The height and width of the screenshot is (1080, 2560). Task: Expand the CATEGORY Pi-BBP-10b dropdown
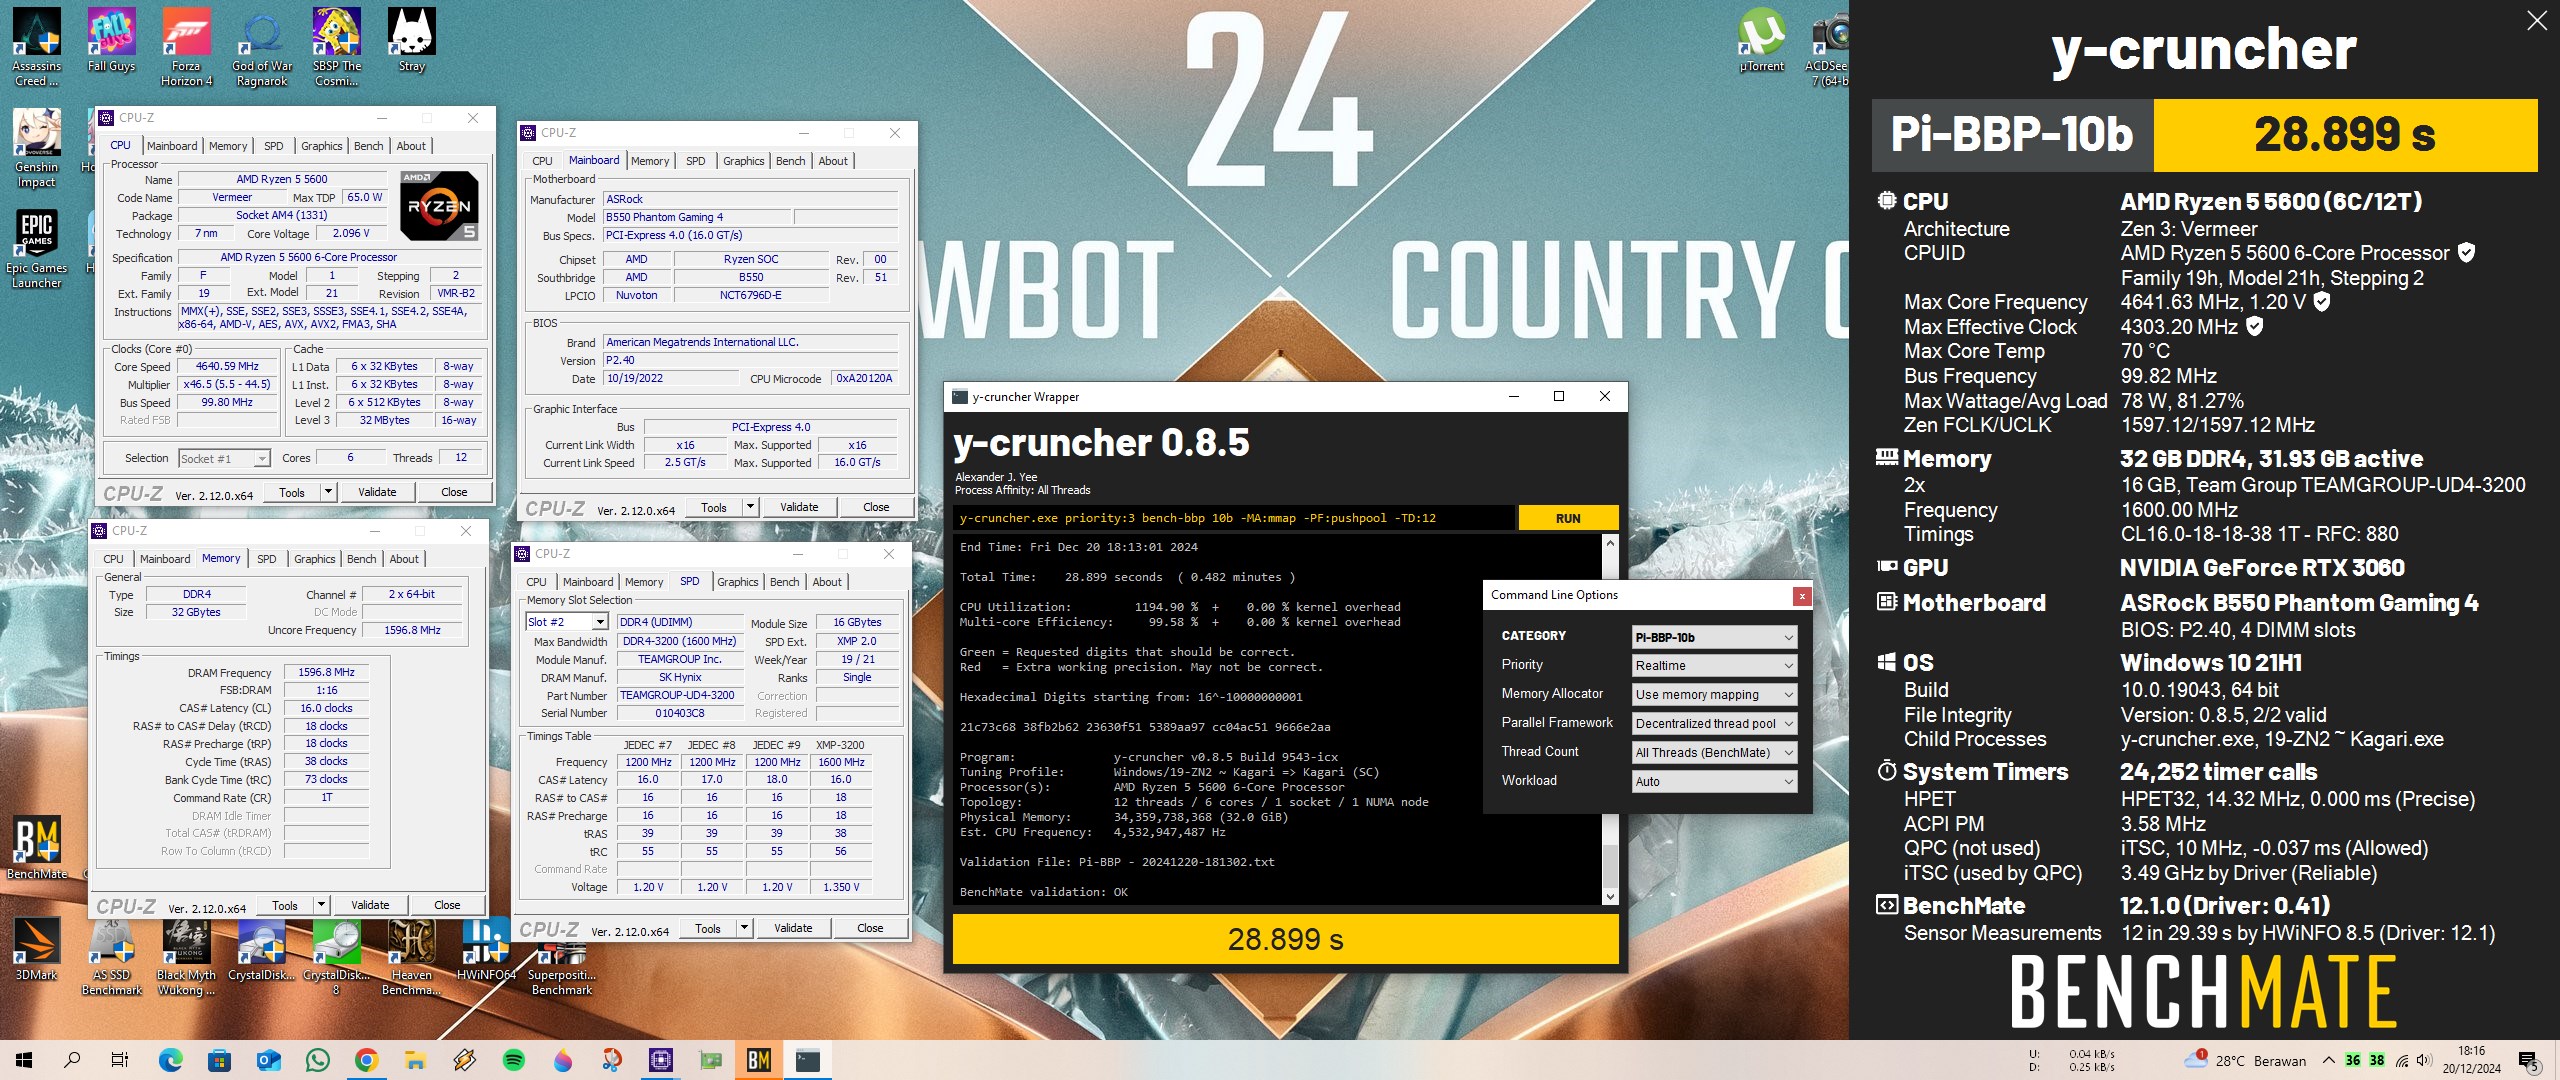tap(1714, 637)
